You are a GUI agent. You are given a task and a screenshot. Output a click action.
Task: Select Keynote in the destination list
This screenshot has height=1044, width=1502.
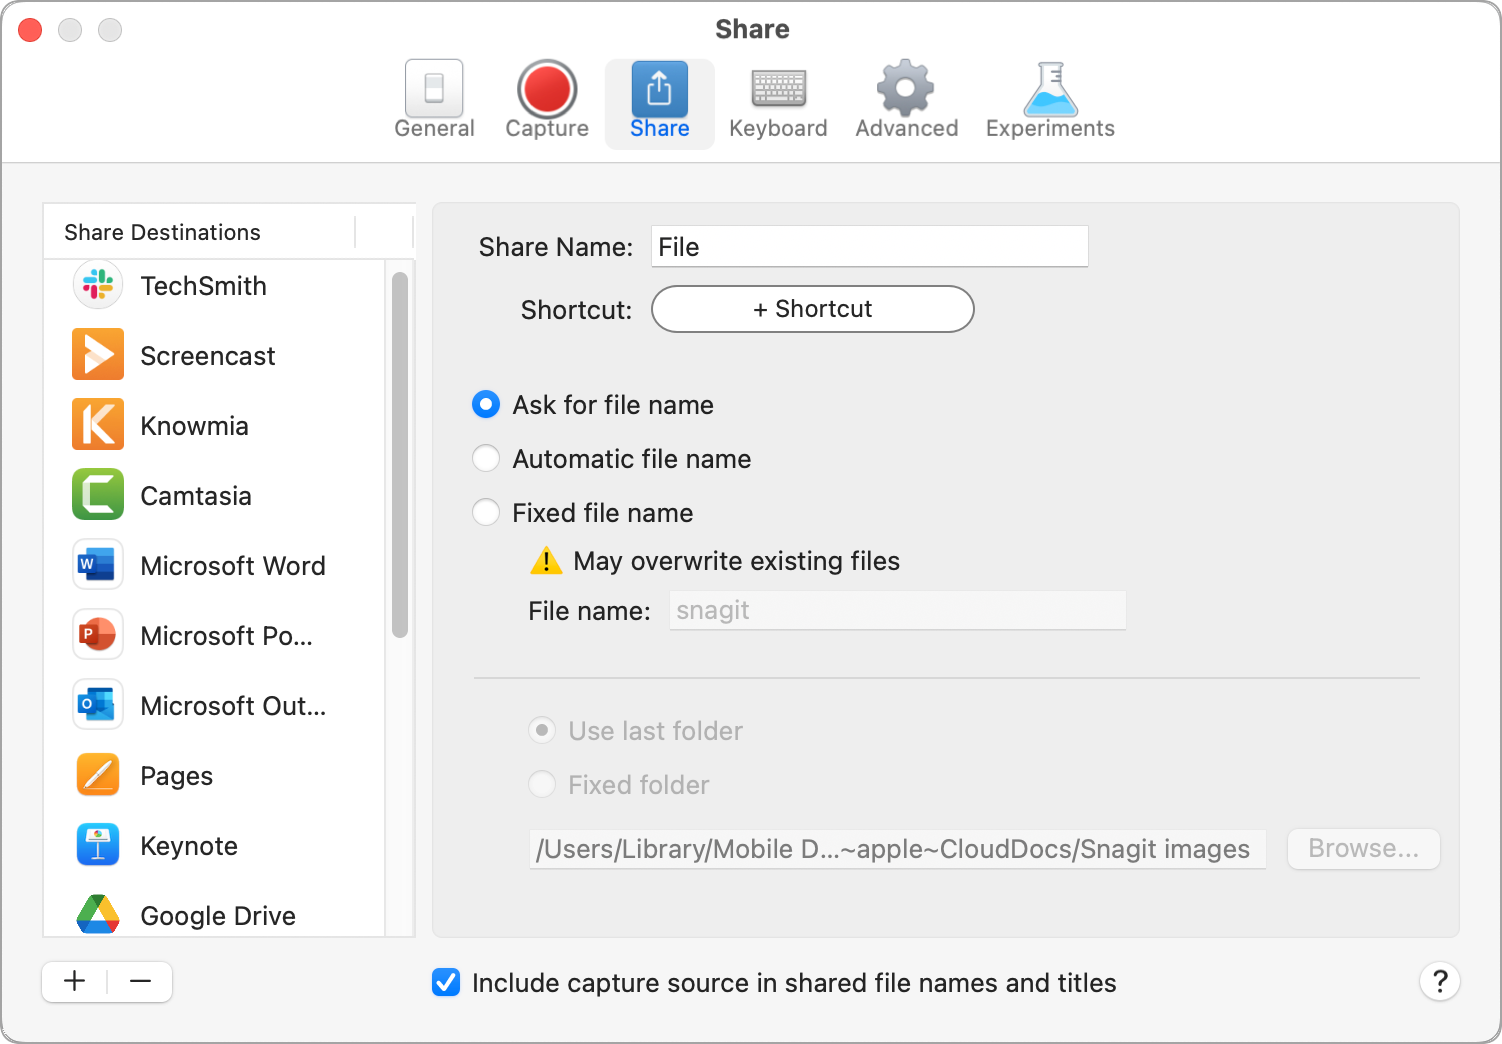(214, 846)
